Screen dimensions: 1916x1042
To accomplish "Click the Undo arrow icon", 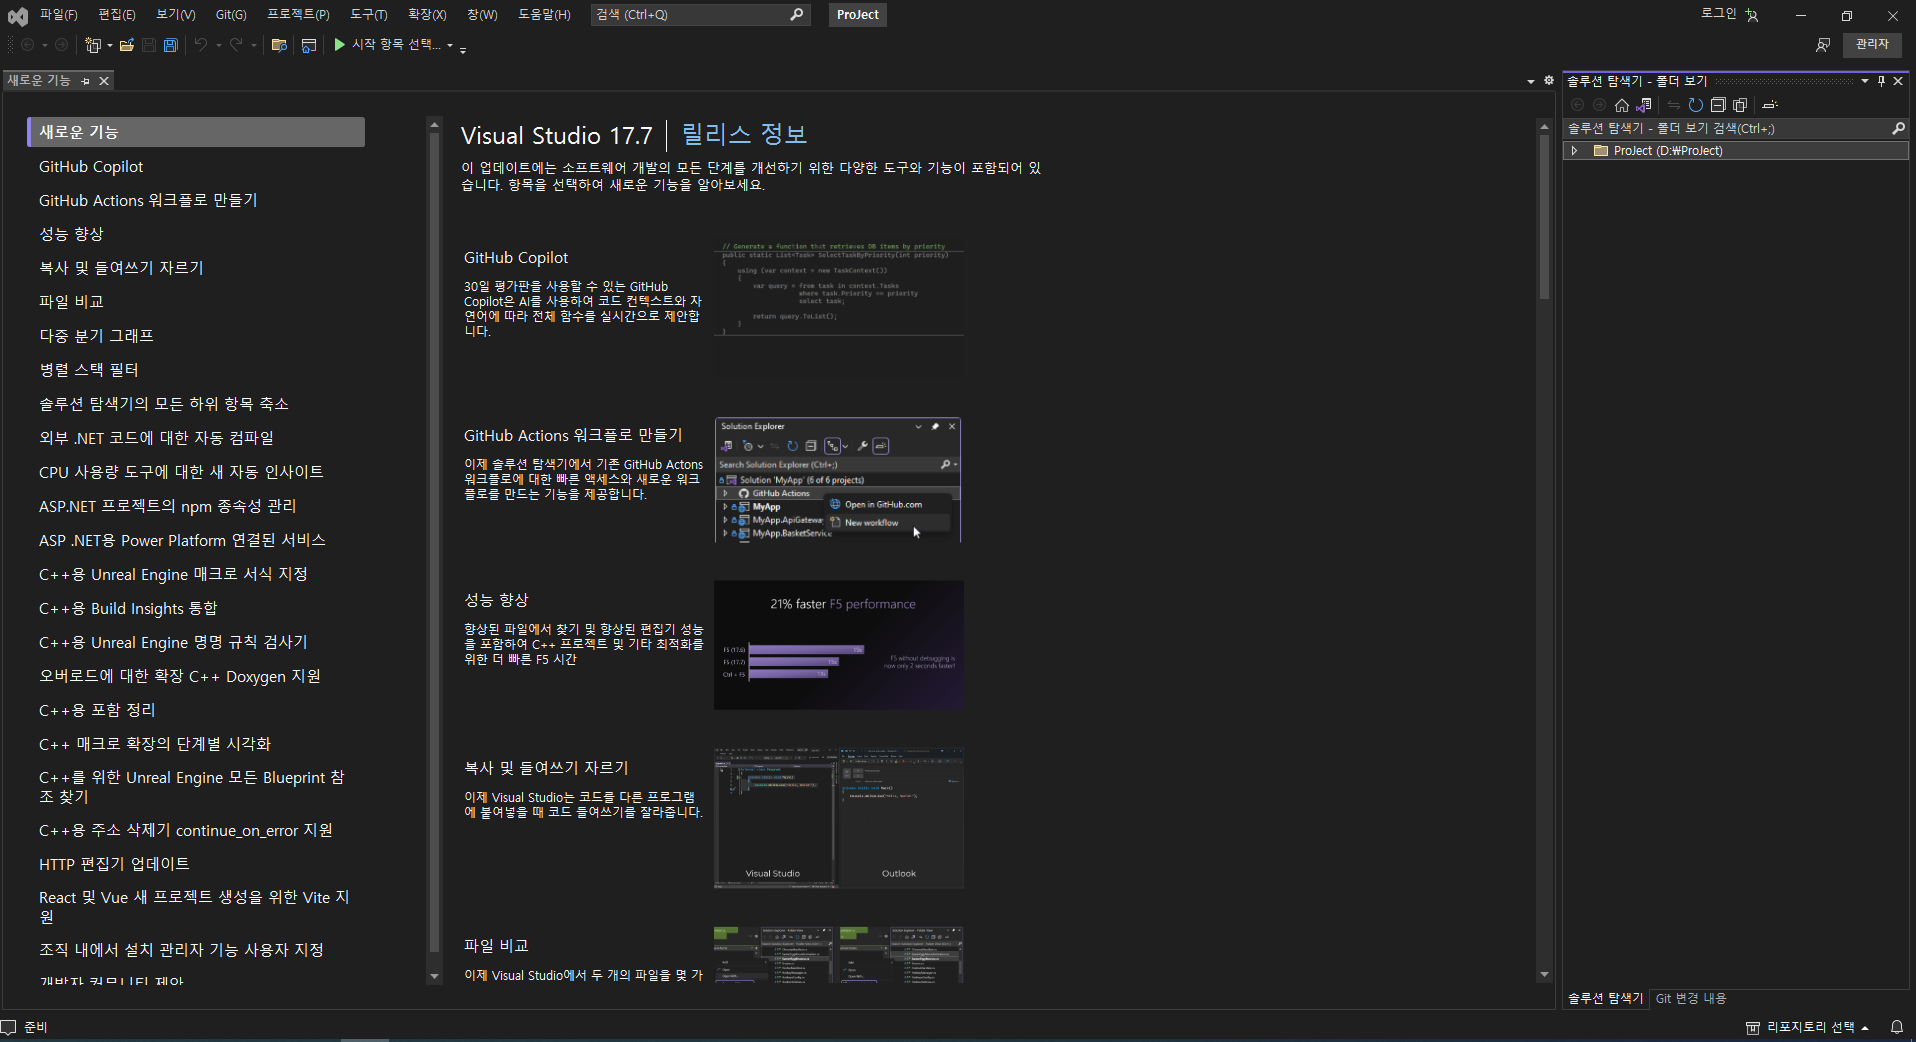I will click(x=201, y=45).
